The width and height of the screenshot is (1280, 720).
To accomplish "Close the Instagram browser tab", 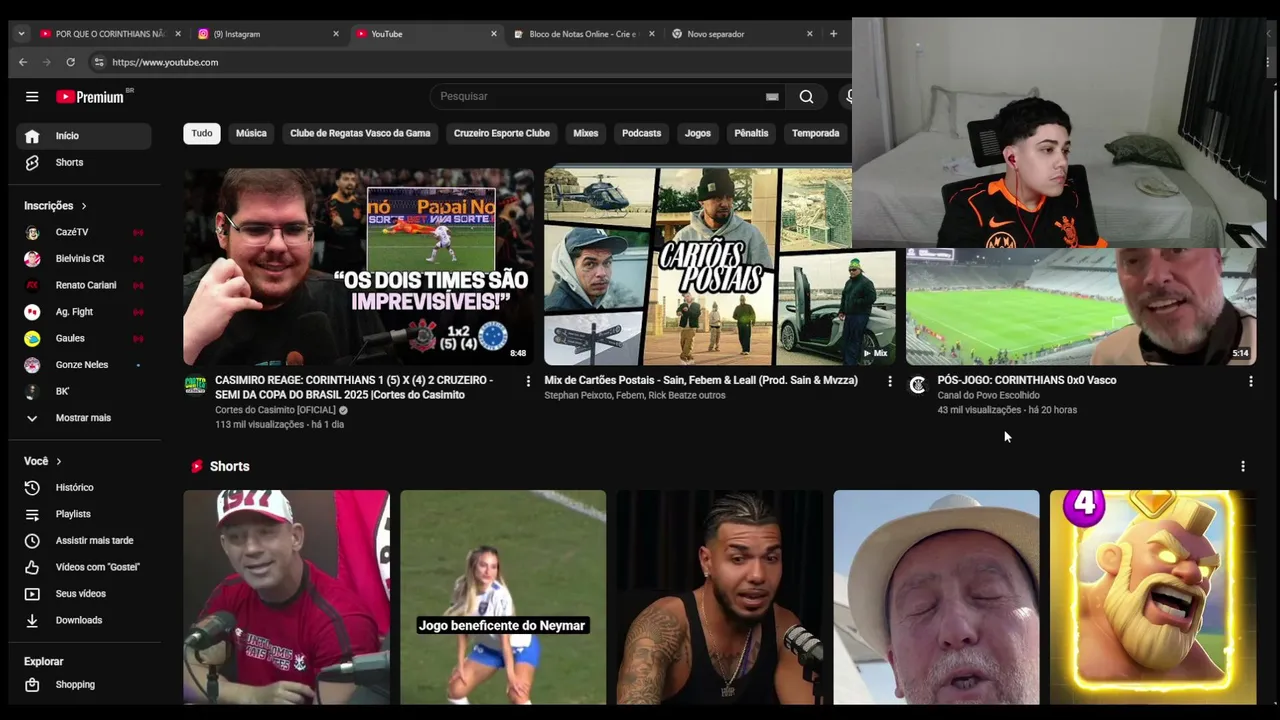I will [x=336, y=34].
